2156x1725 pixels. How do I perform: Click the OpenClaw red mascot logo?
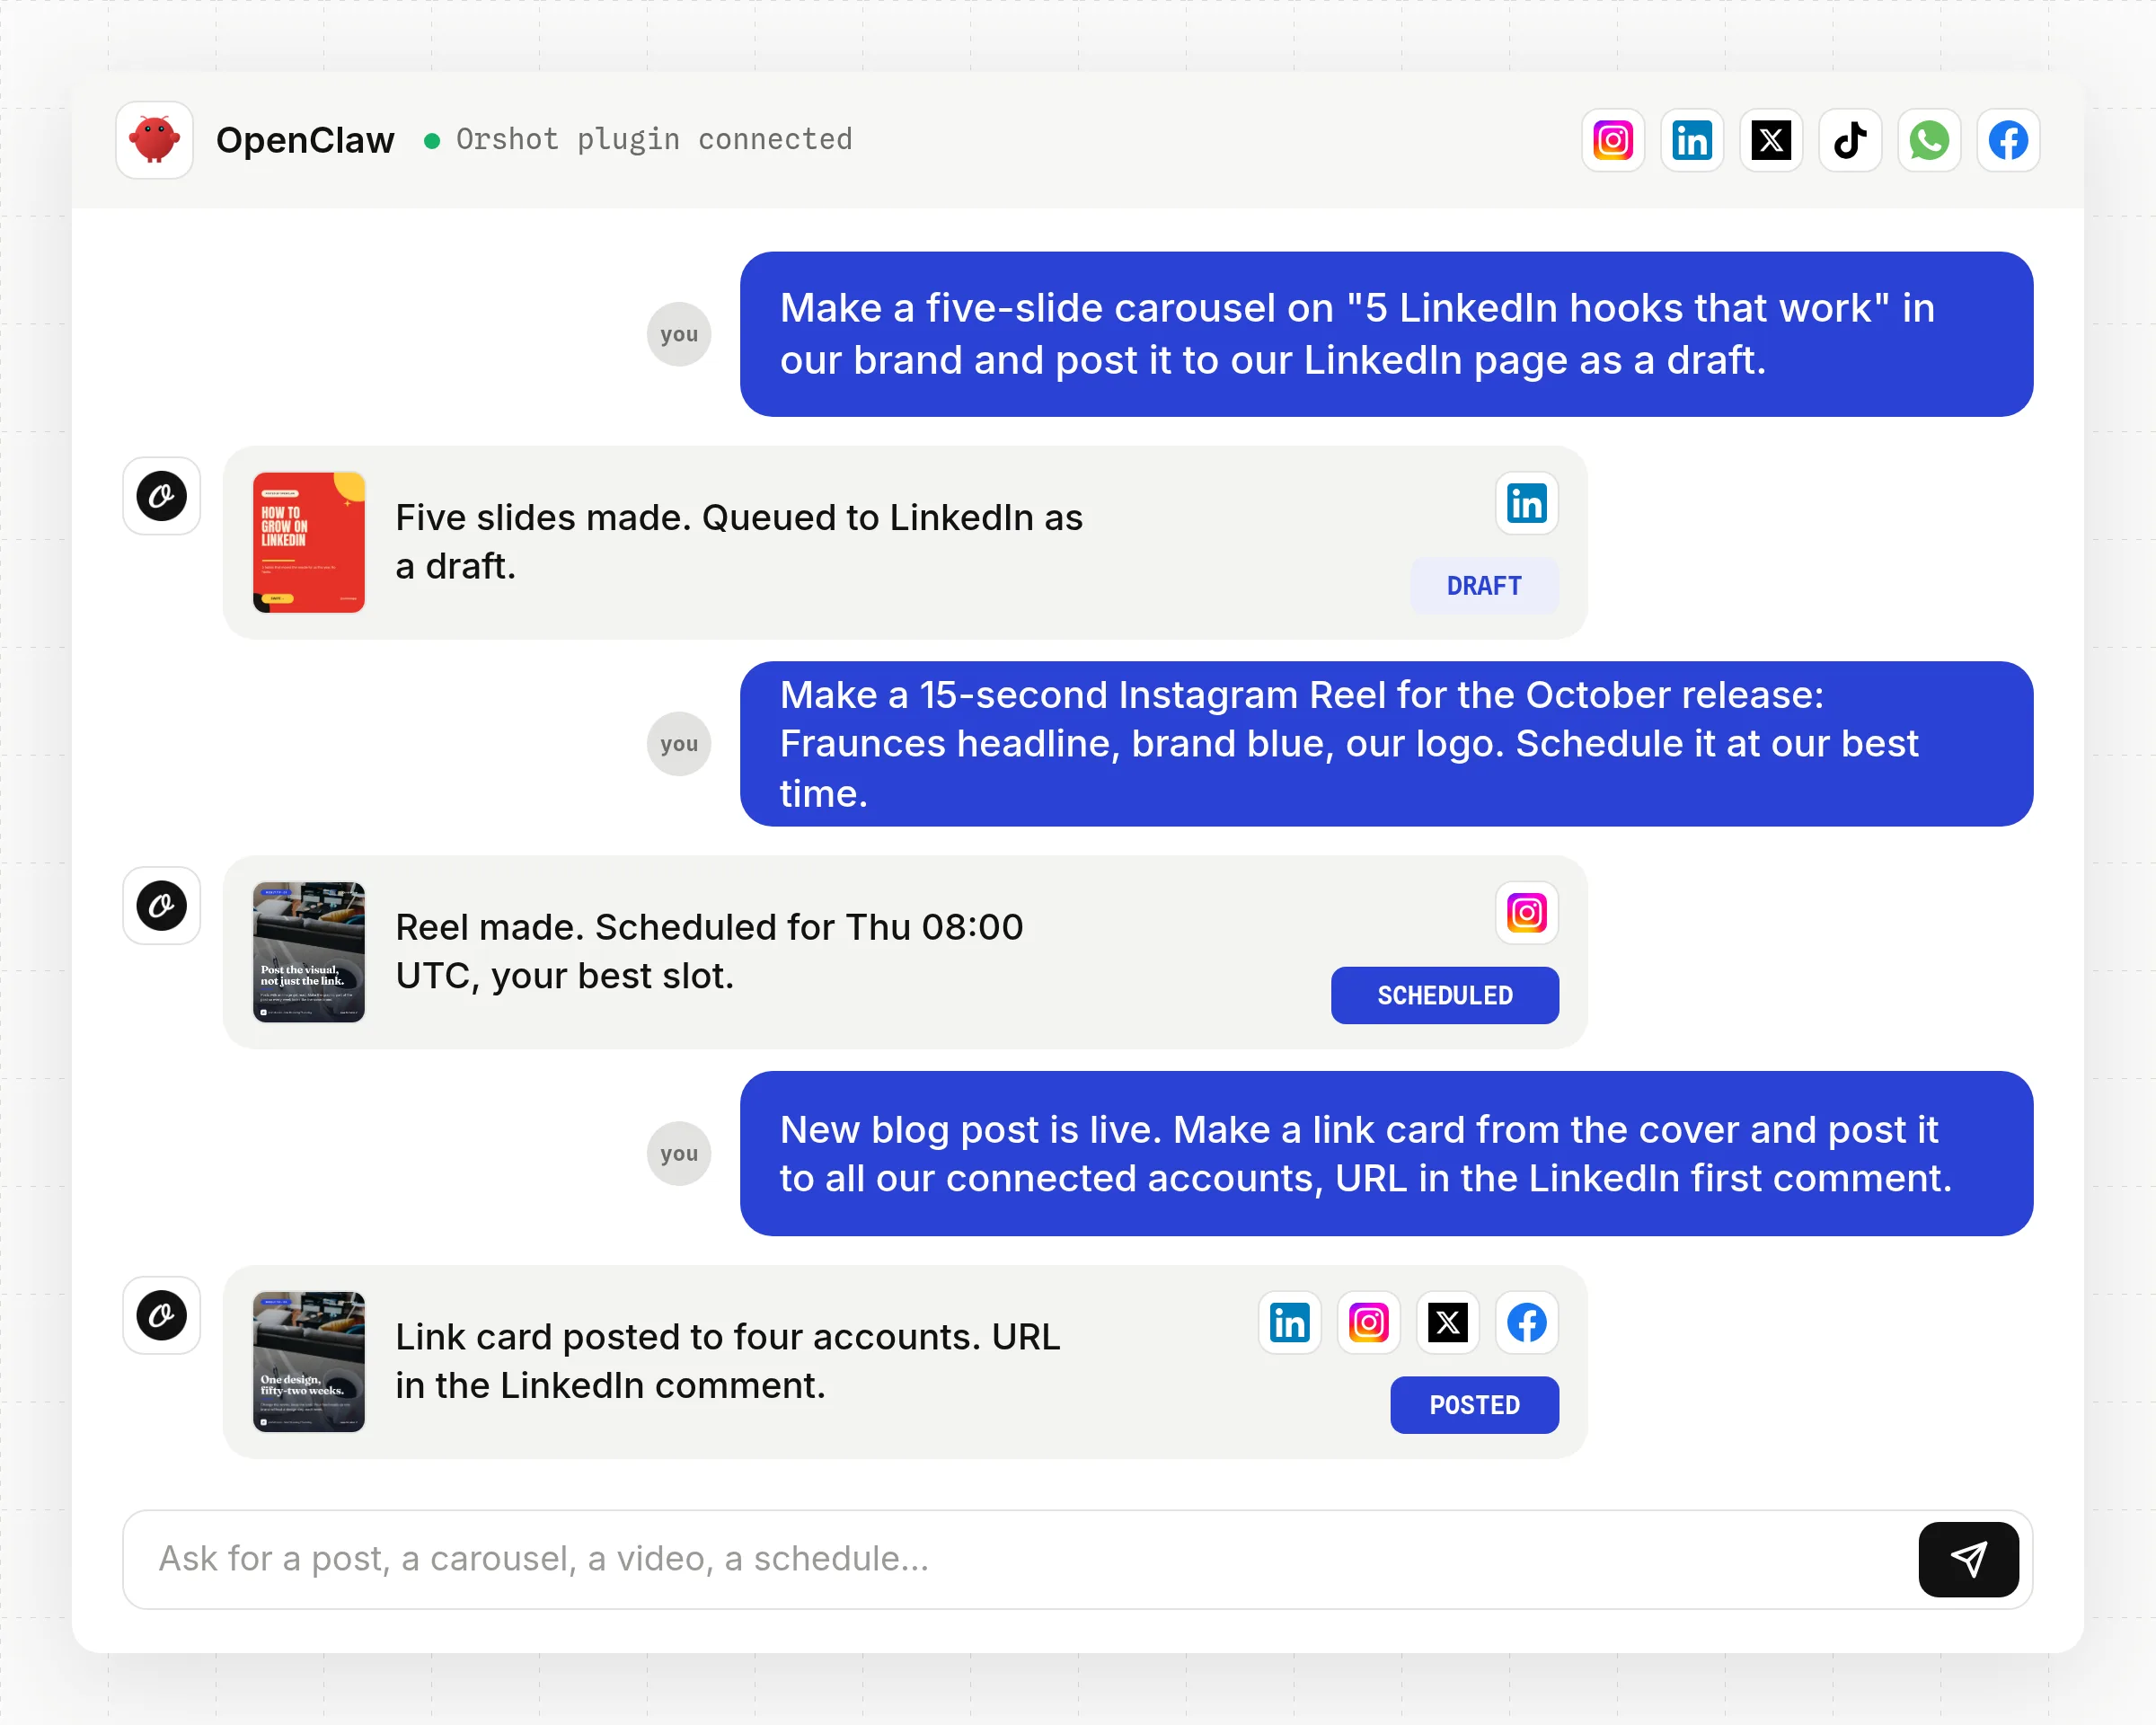click(154, 140)
